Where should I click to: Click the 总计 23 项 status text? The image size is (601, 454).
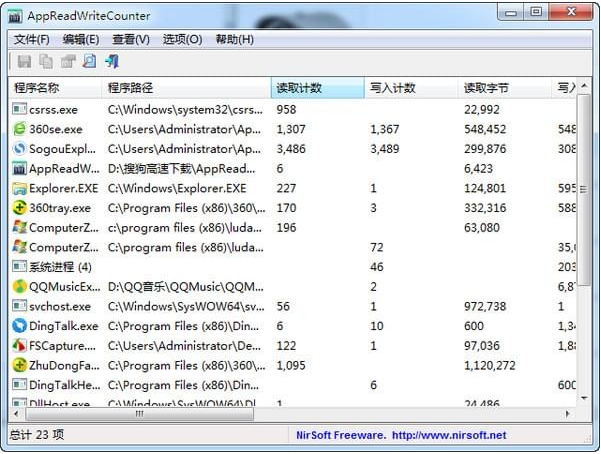click(x=37, y=434)
